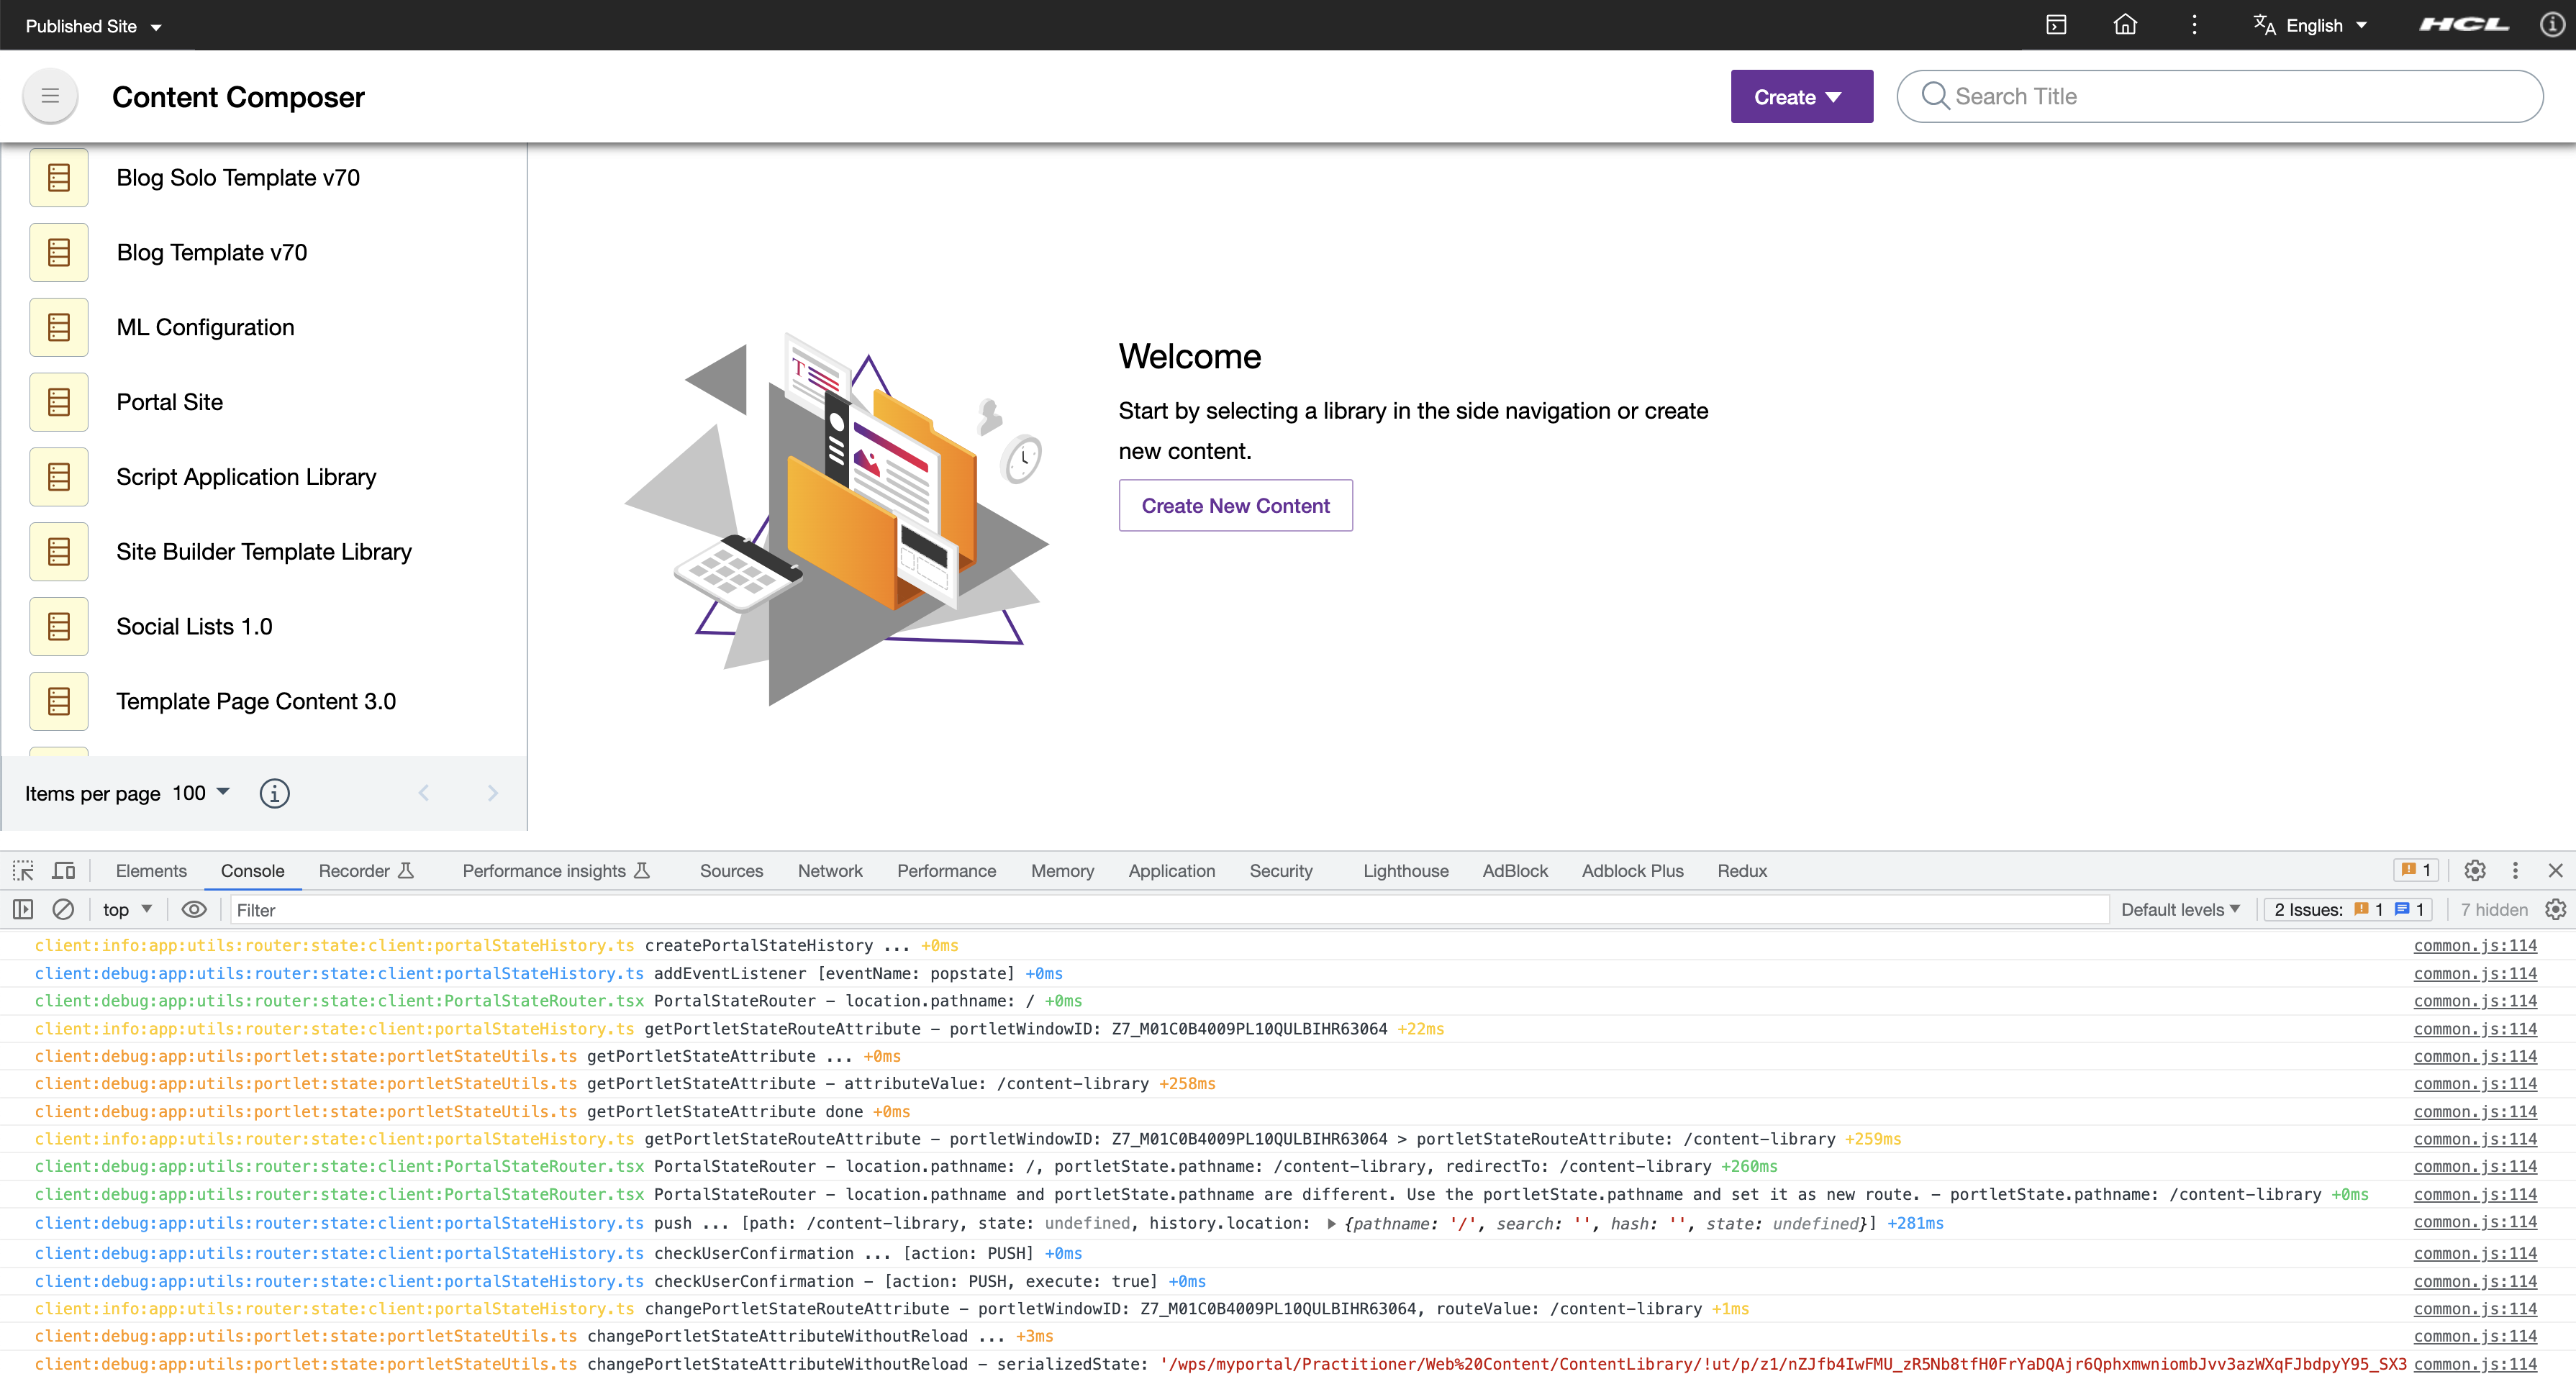The image size is (2576, 1374).
Task: Toggle the DevTools inspect element icon
Action: click(x=22, y=870)
